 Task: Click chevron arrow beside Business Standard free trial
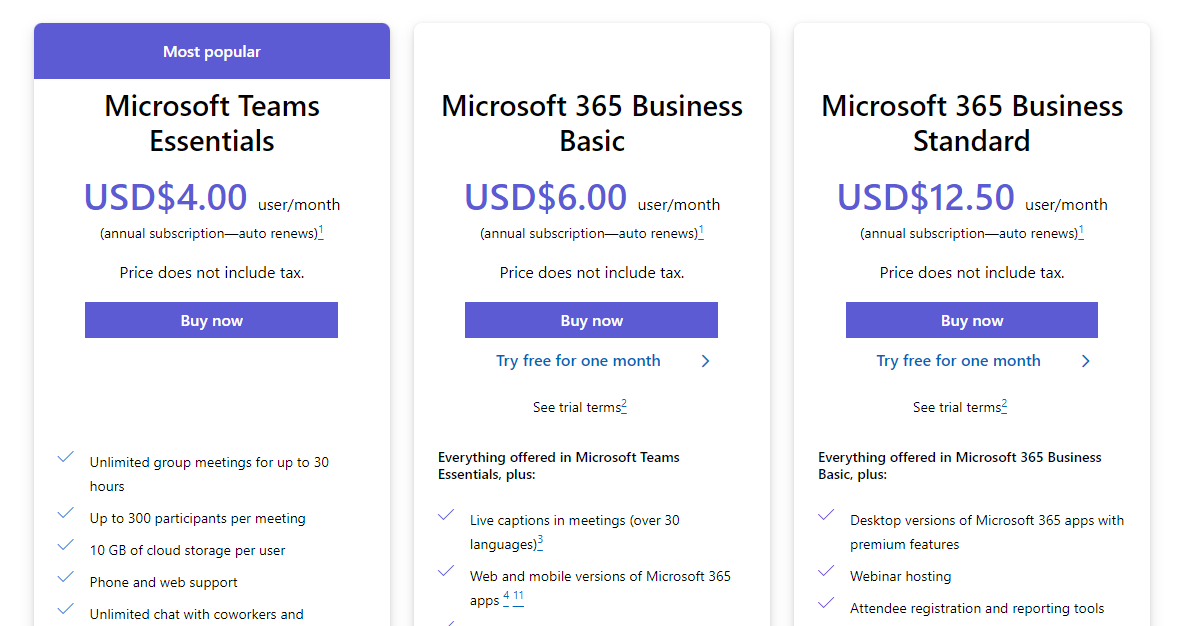(1085, 361)
